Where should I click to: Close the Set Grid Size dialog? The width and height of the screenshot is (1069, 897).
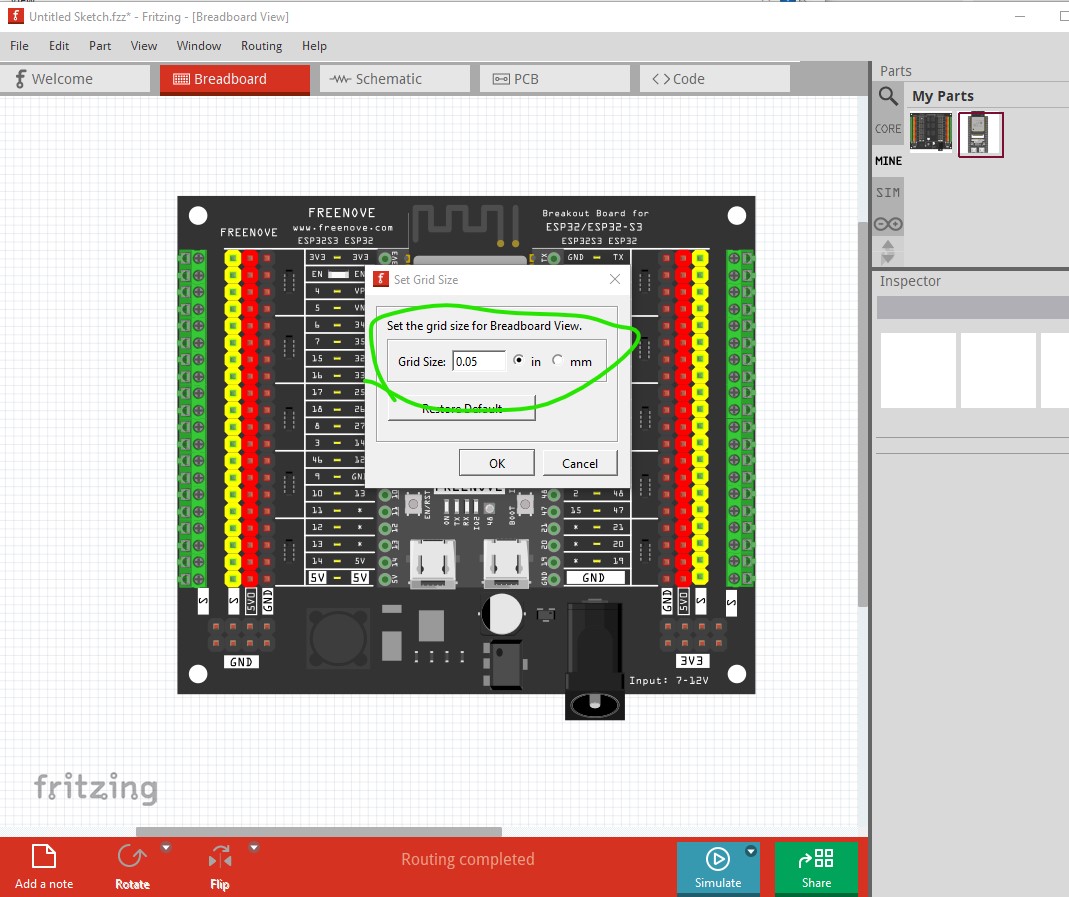615,279
